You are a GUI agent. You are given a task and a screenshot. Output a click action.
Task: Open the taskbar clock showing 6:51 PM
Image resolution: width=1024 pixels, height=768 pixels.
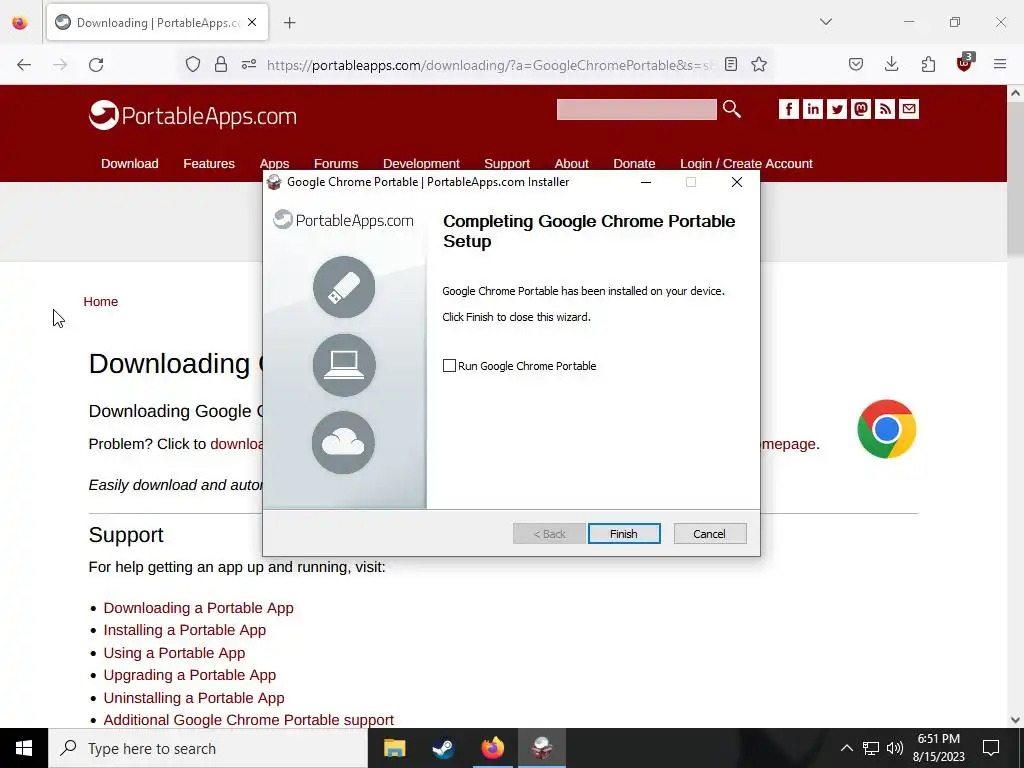pyautogui.click(x=938, y=748)
